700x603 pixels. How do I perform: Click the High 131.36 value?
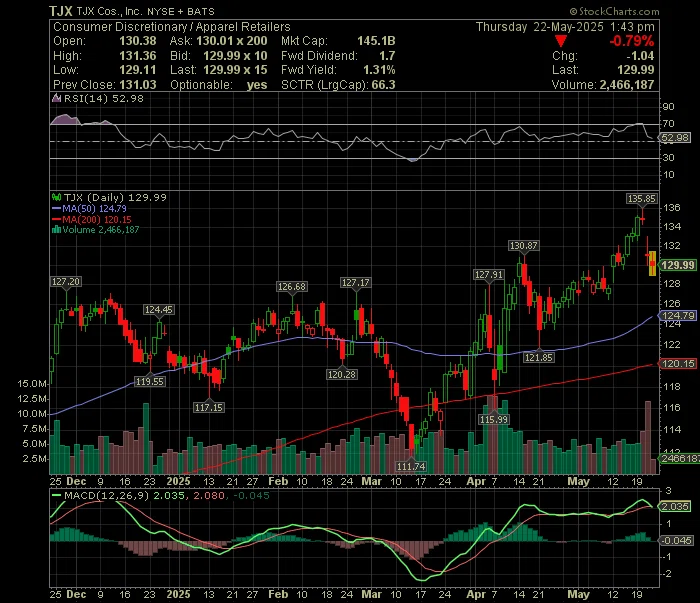tap(138, 56)
